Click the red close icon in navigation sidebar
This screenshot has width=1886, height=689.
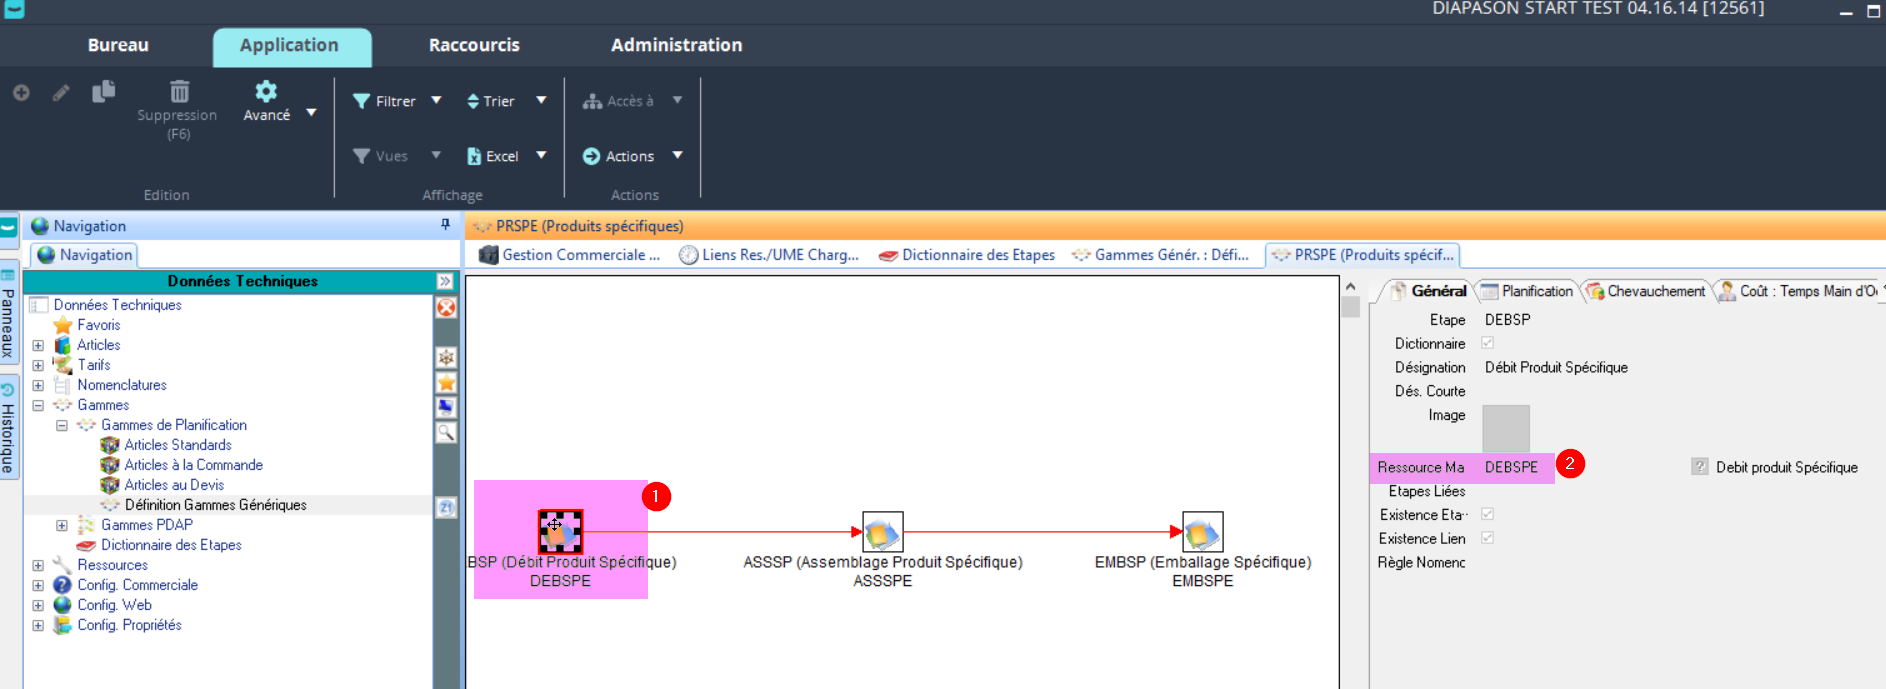pyautogui.click(x=446, y=308)
